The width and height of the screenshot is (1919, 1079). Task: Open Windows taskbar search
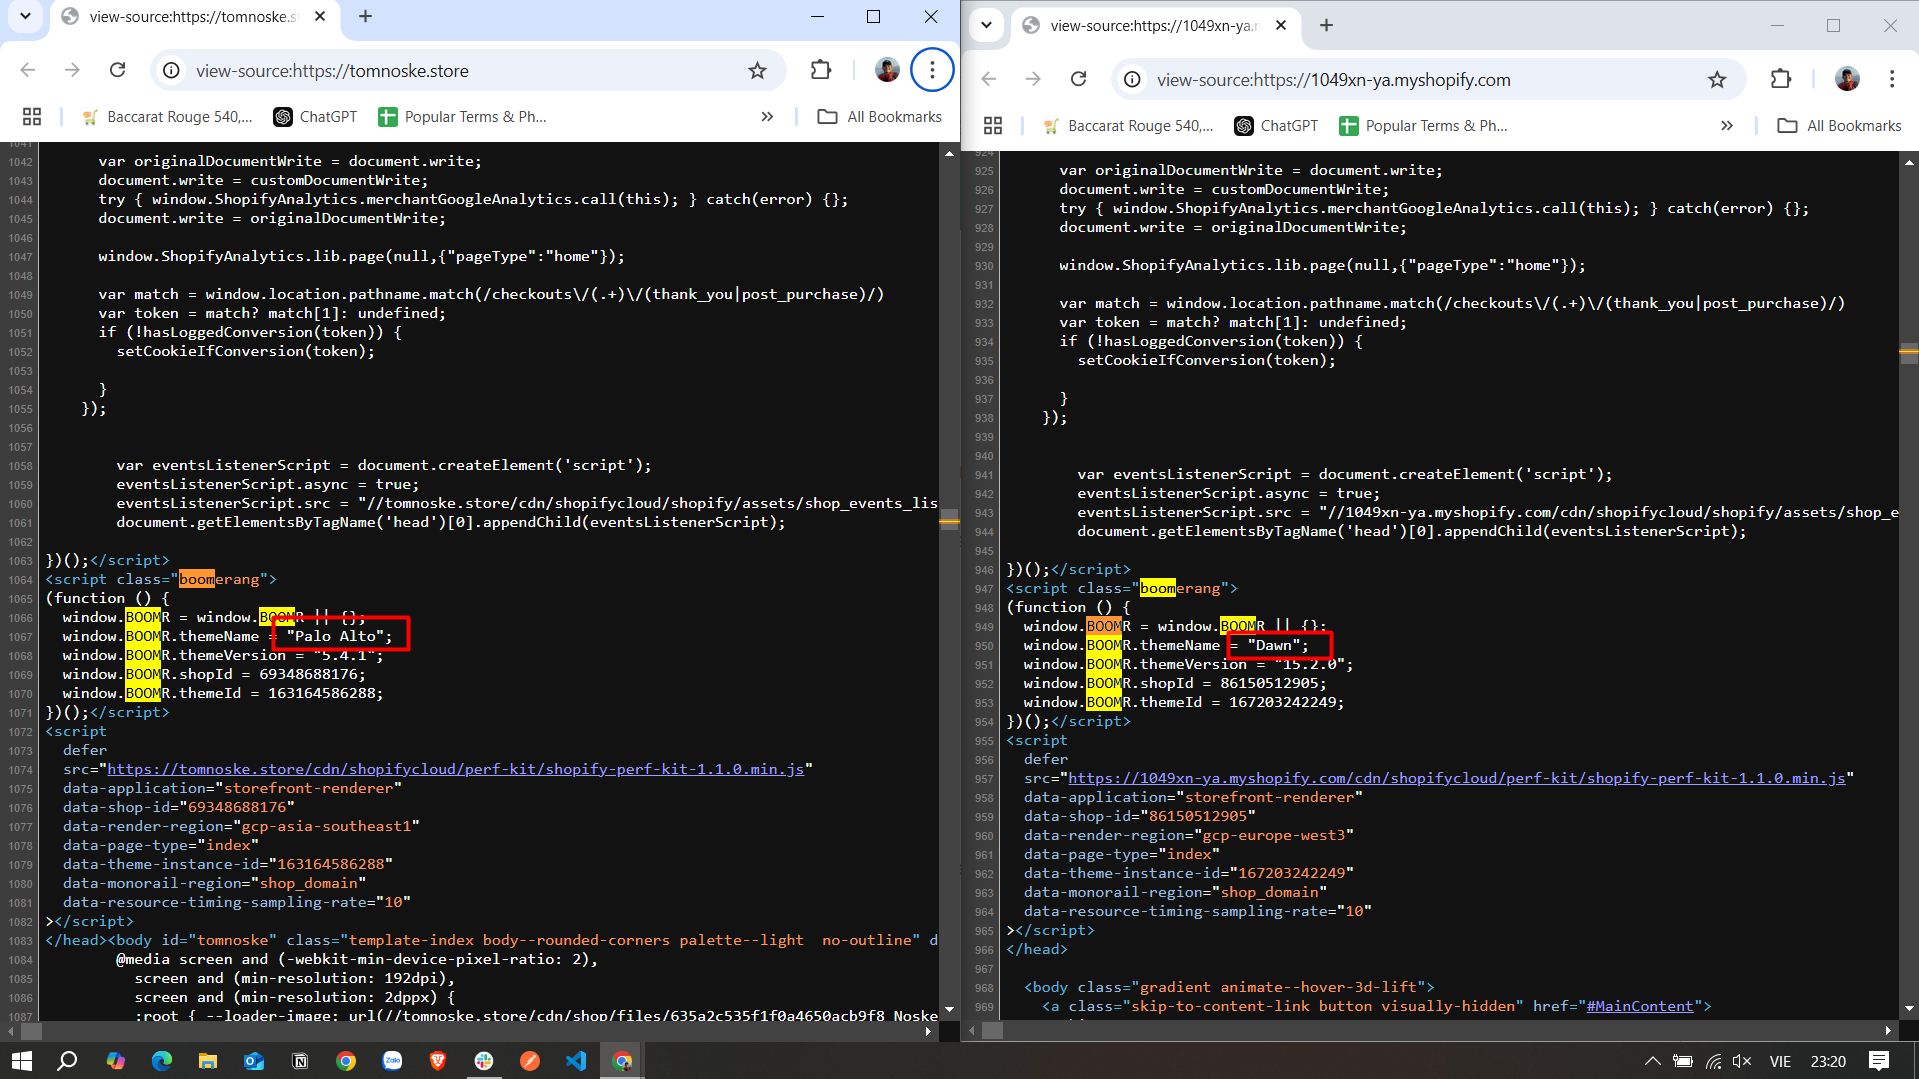67,1061
